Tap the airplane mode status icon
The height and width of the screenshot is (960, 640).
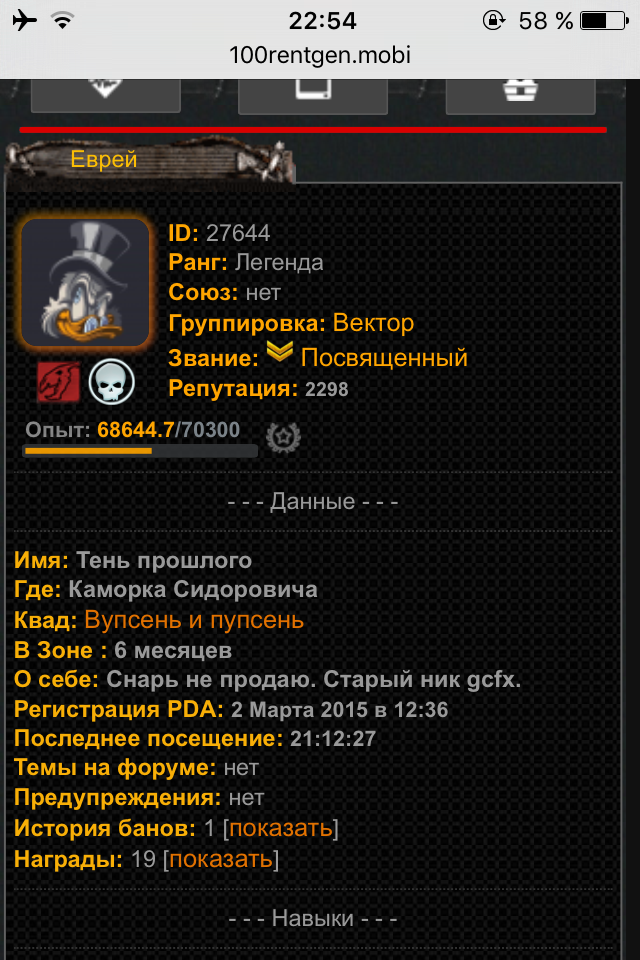pos(24,20)
